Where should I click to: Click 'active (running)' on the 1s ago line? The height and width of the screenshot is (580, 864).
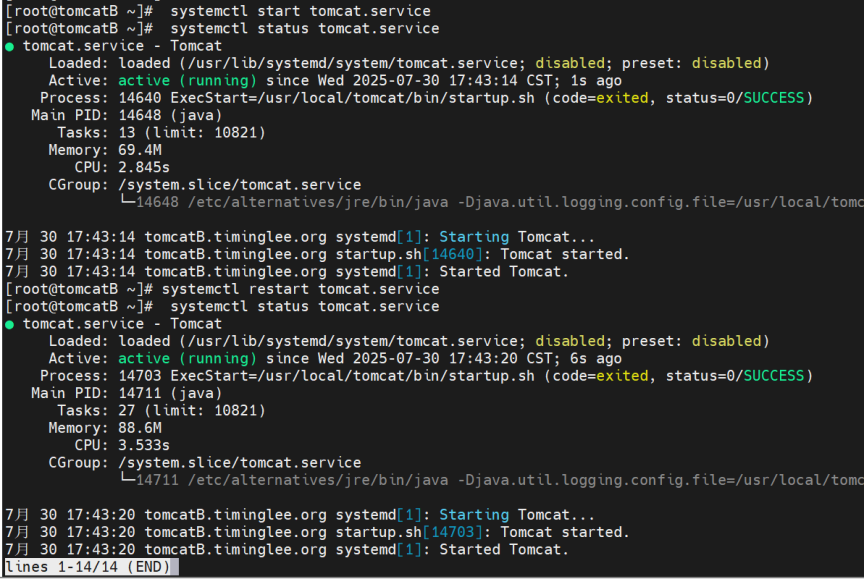coord(187,80)
